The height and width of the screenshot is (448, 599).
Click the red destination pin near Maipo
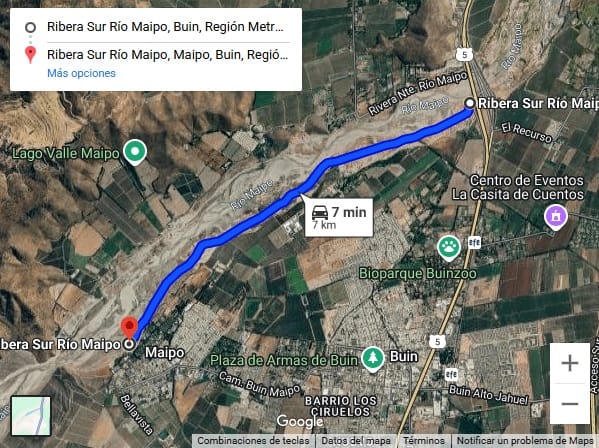click(130, 328)
